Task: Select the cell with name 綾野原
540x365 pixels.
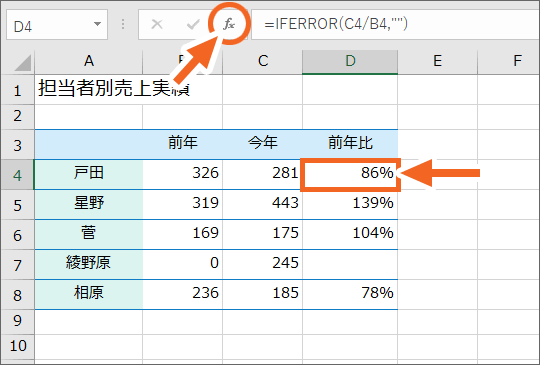Action: tap(89, 265)
